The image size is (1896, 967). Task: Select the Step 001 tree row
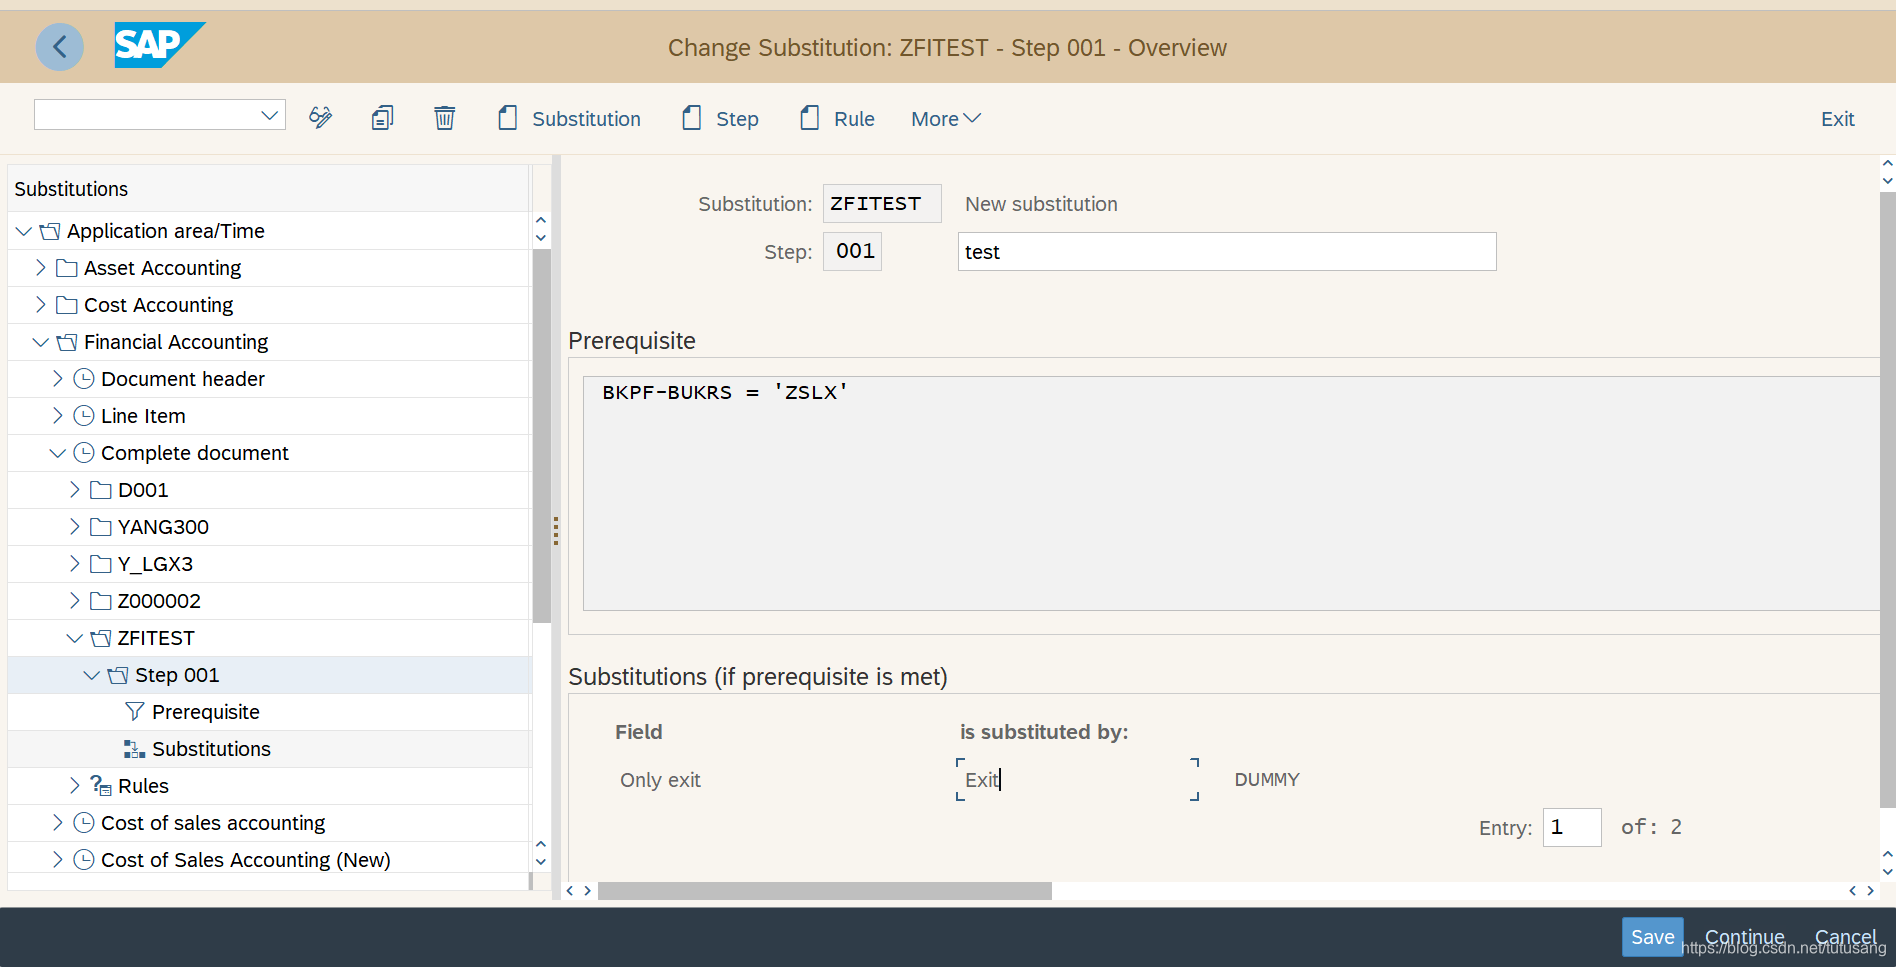[268, 675]
